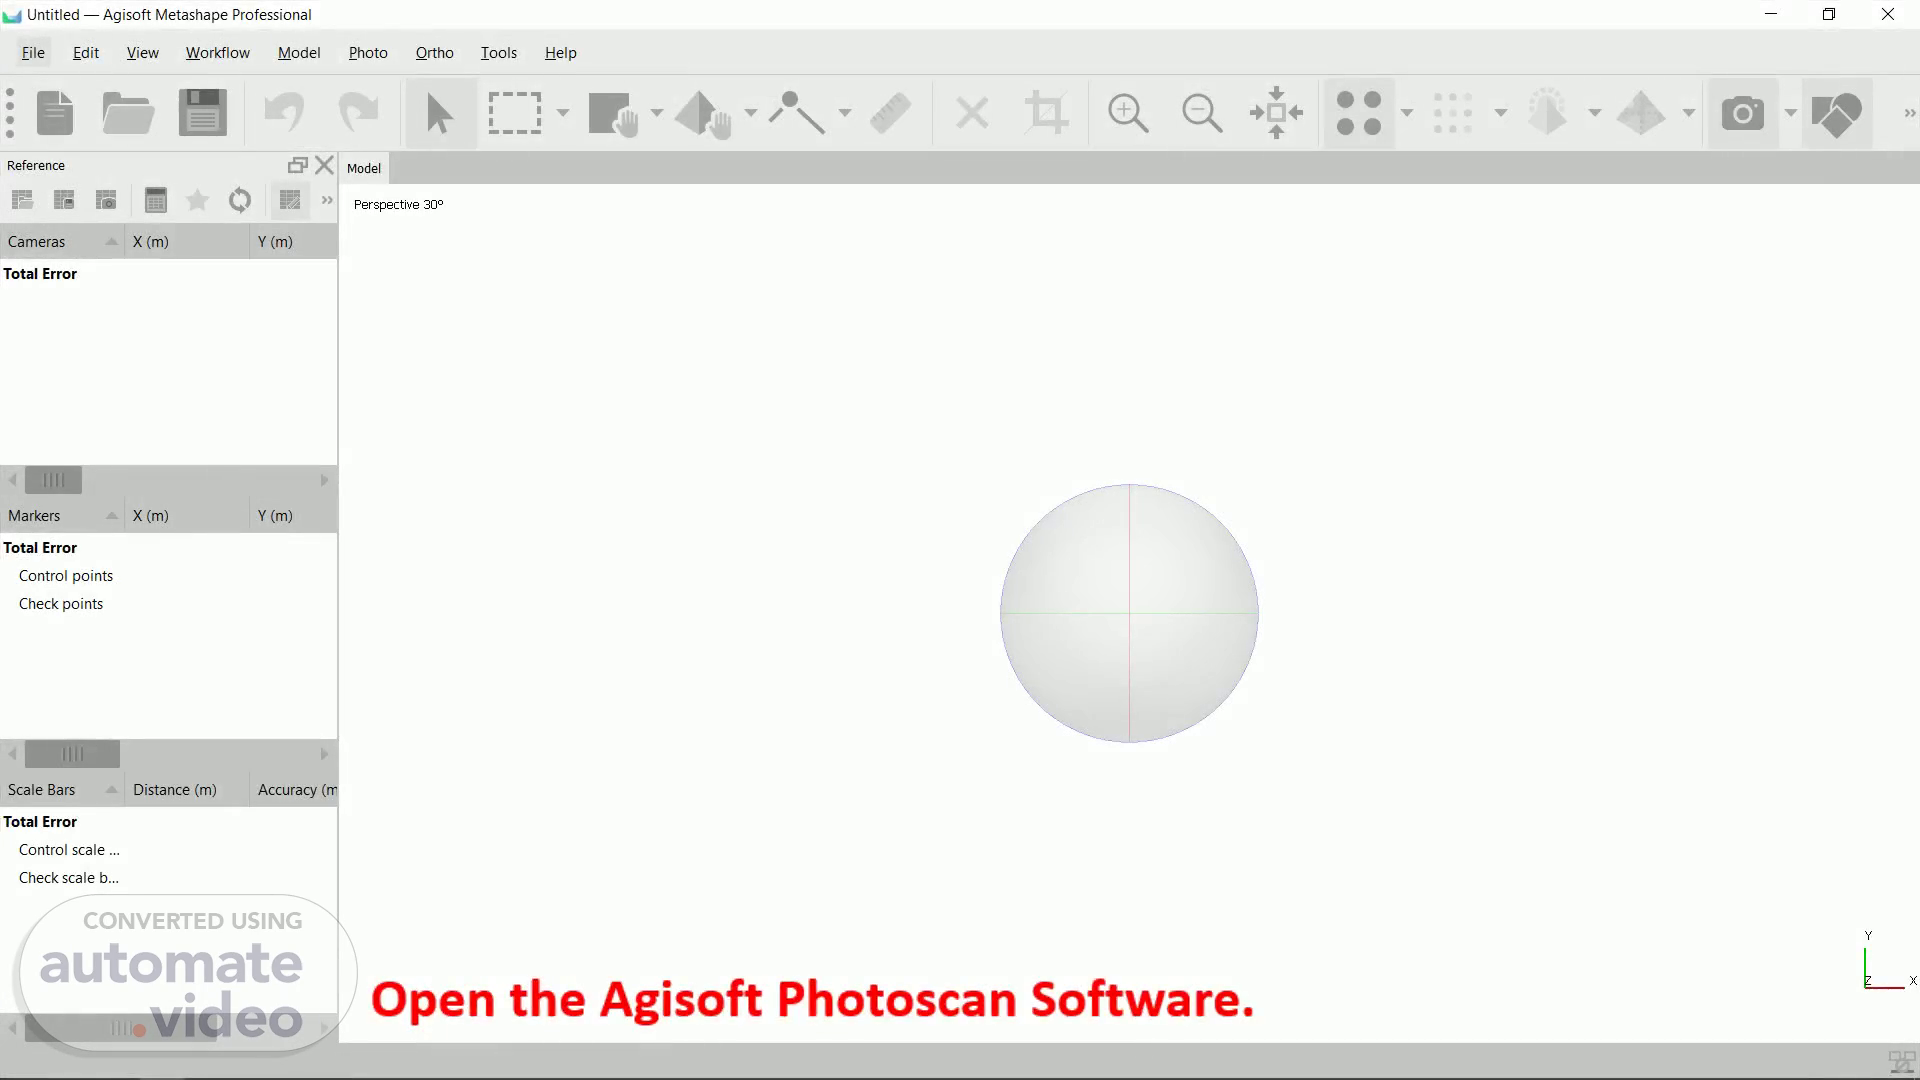The height and width of the screenshot is (1080, 1920).
Task: Click the Cameras table horizontal scrollbar thumb
Action: [x=53, y=480]
